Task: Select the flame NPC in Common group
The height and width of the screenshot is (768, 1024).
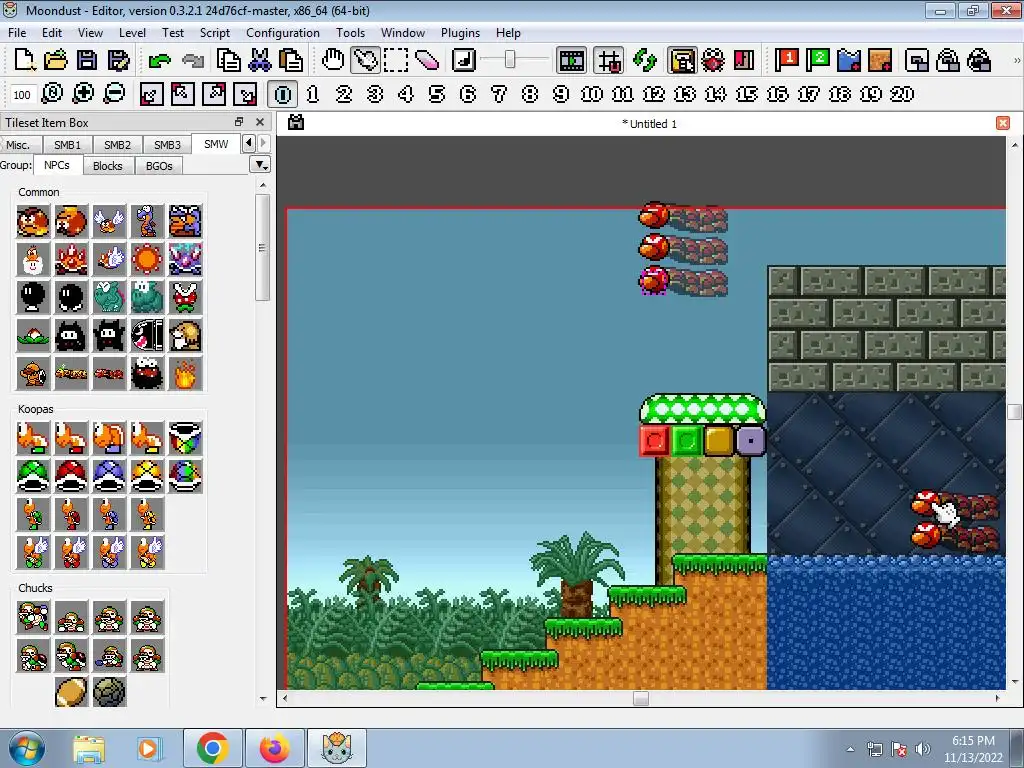Action: (185, 374)
